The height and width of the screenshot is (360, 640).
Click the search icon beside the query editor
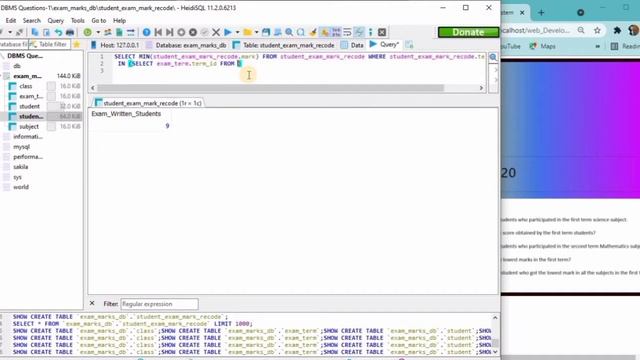coord(493,57)
